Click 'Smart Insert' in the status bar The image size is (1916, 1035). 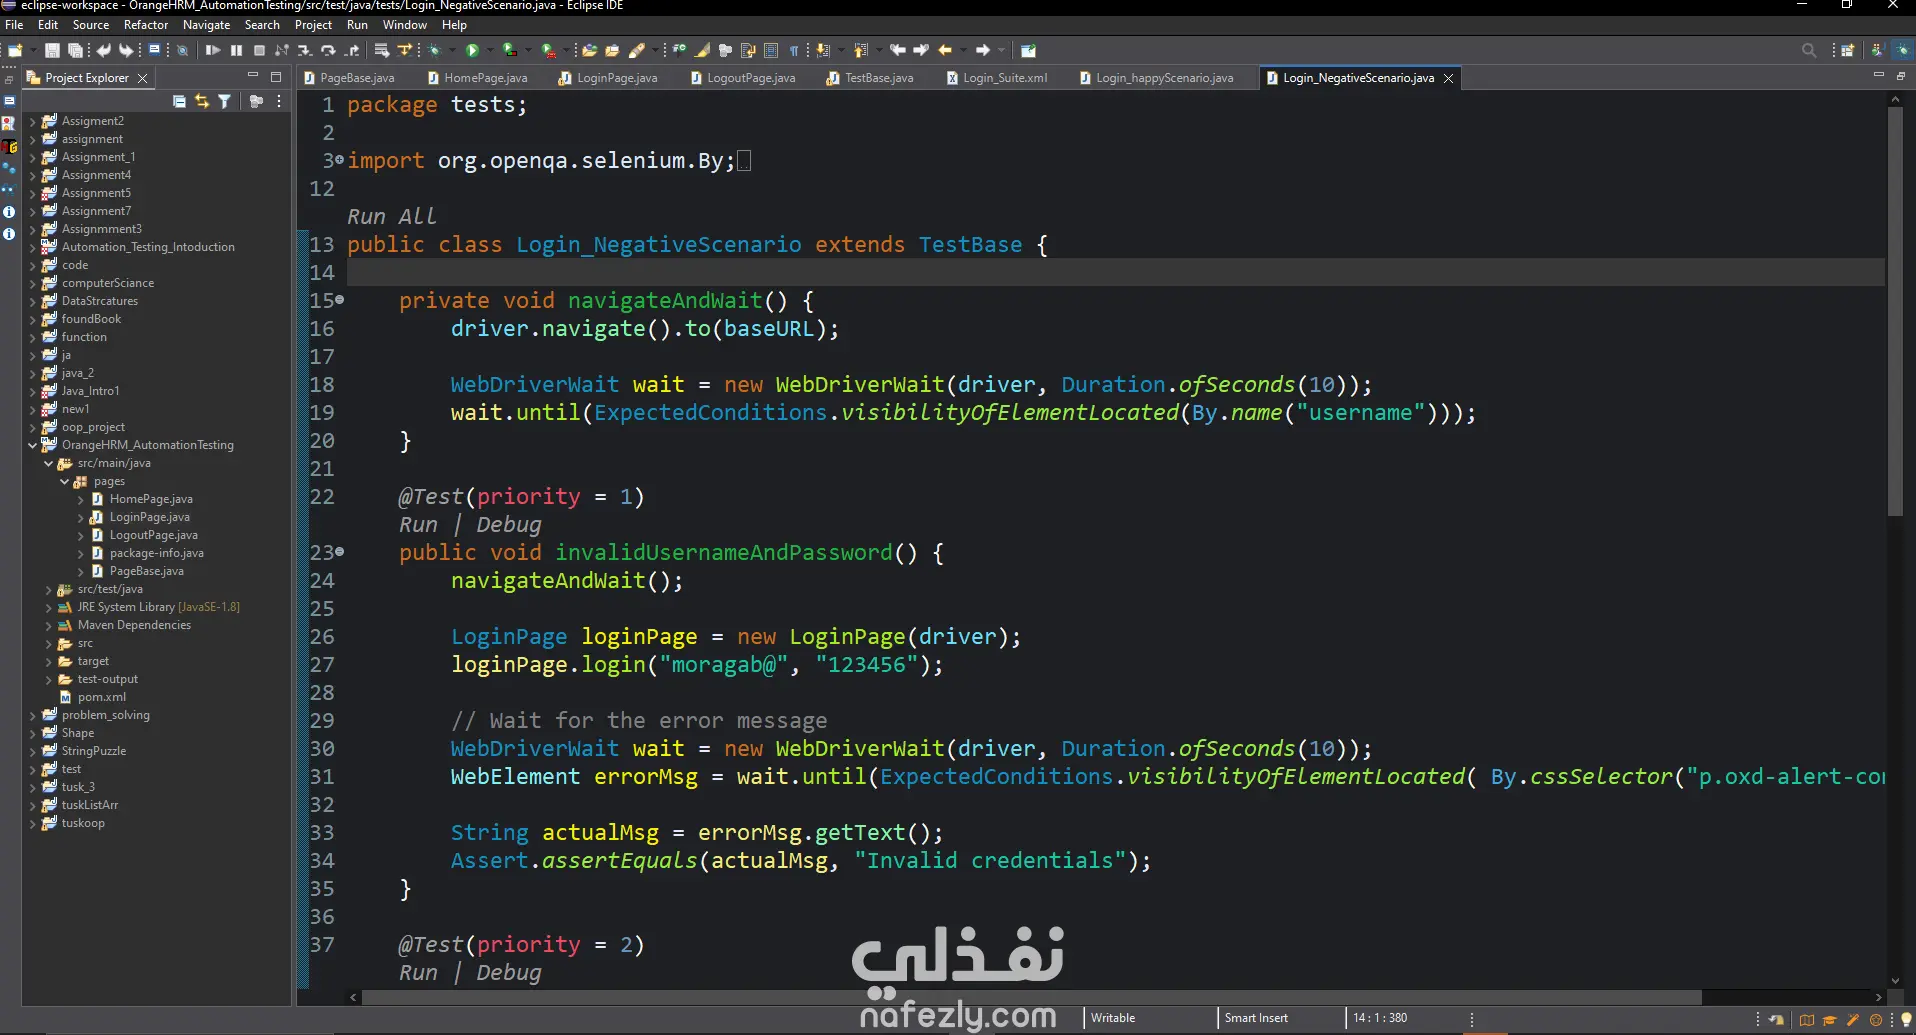[1256, 1018]
